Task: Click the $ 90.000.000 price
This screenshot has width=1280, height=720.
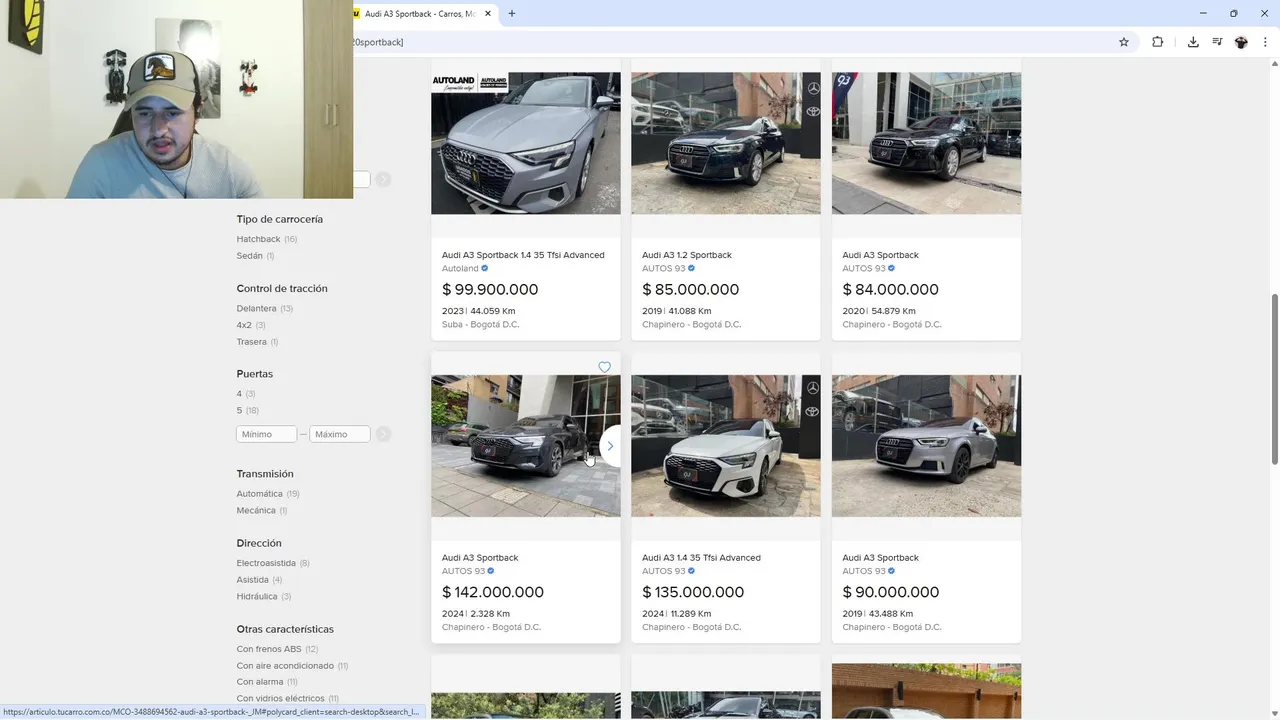Action: coord(891,592)
